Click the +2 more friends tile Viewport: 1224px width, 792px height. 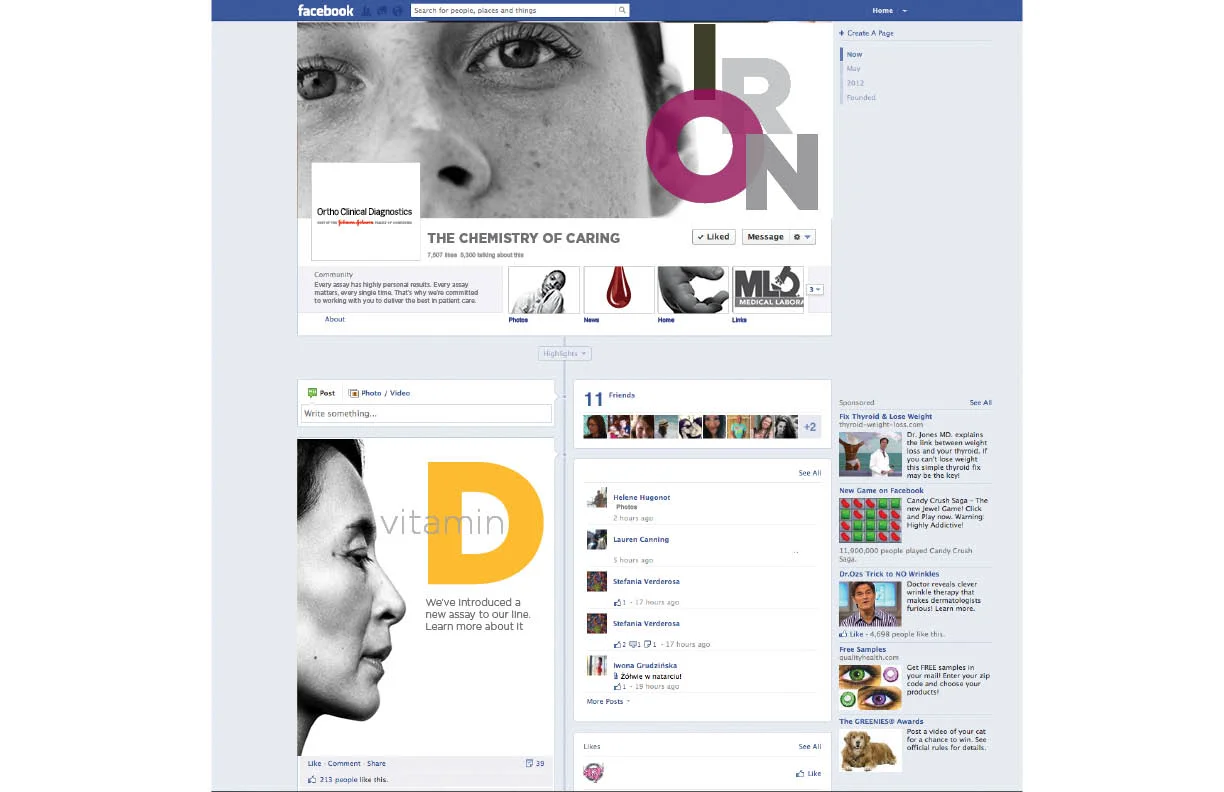[x=810, y=427]
